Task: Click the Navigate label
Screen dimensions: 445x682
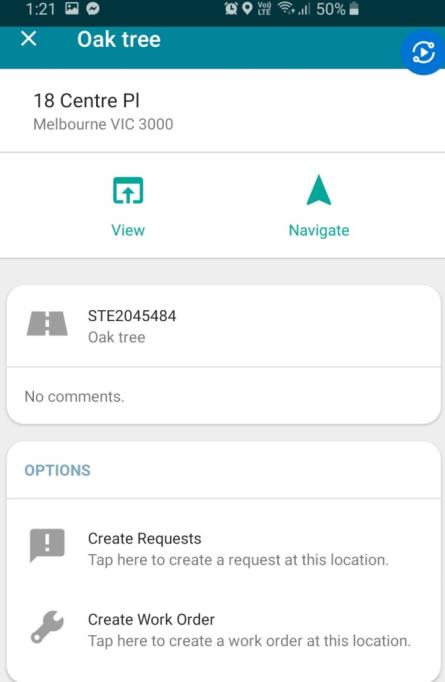Action: tap(319, 230)
